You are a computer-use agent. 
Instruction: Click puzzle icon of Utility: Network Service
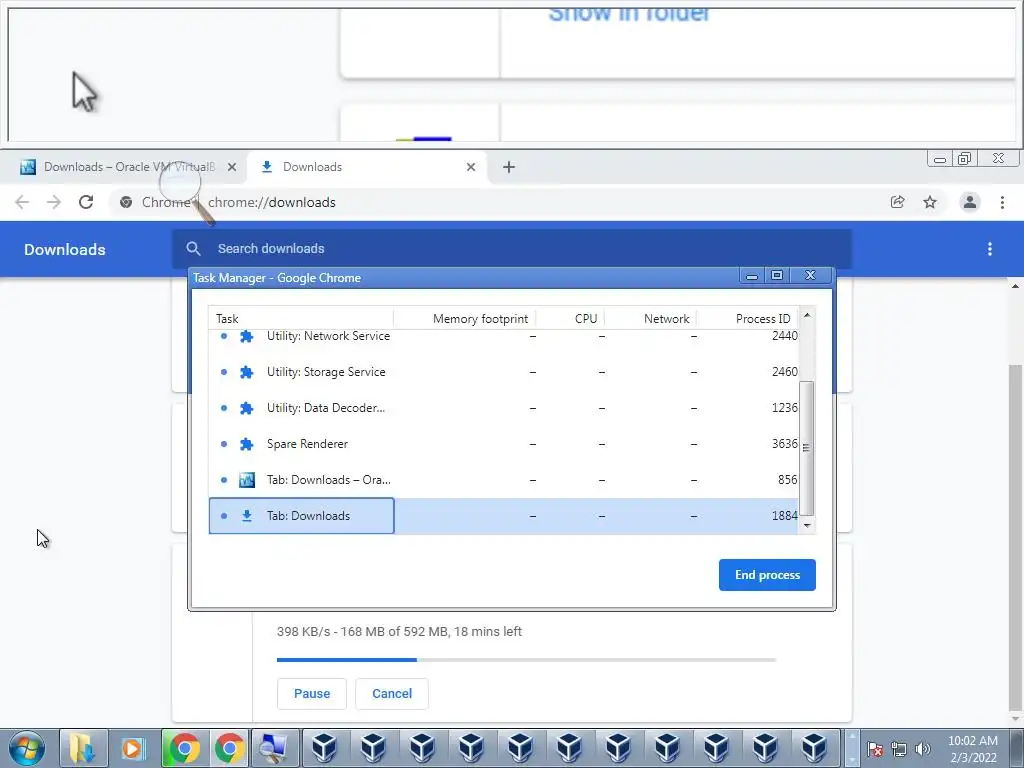(x=246, y=336)
